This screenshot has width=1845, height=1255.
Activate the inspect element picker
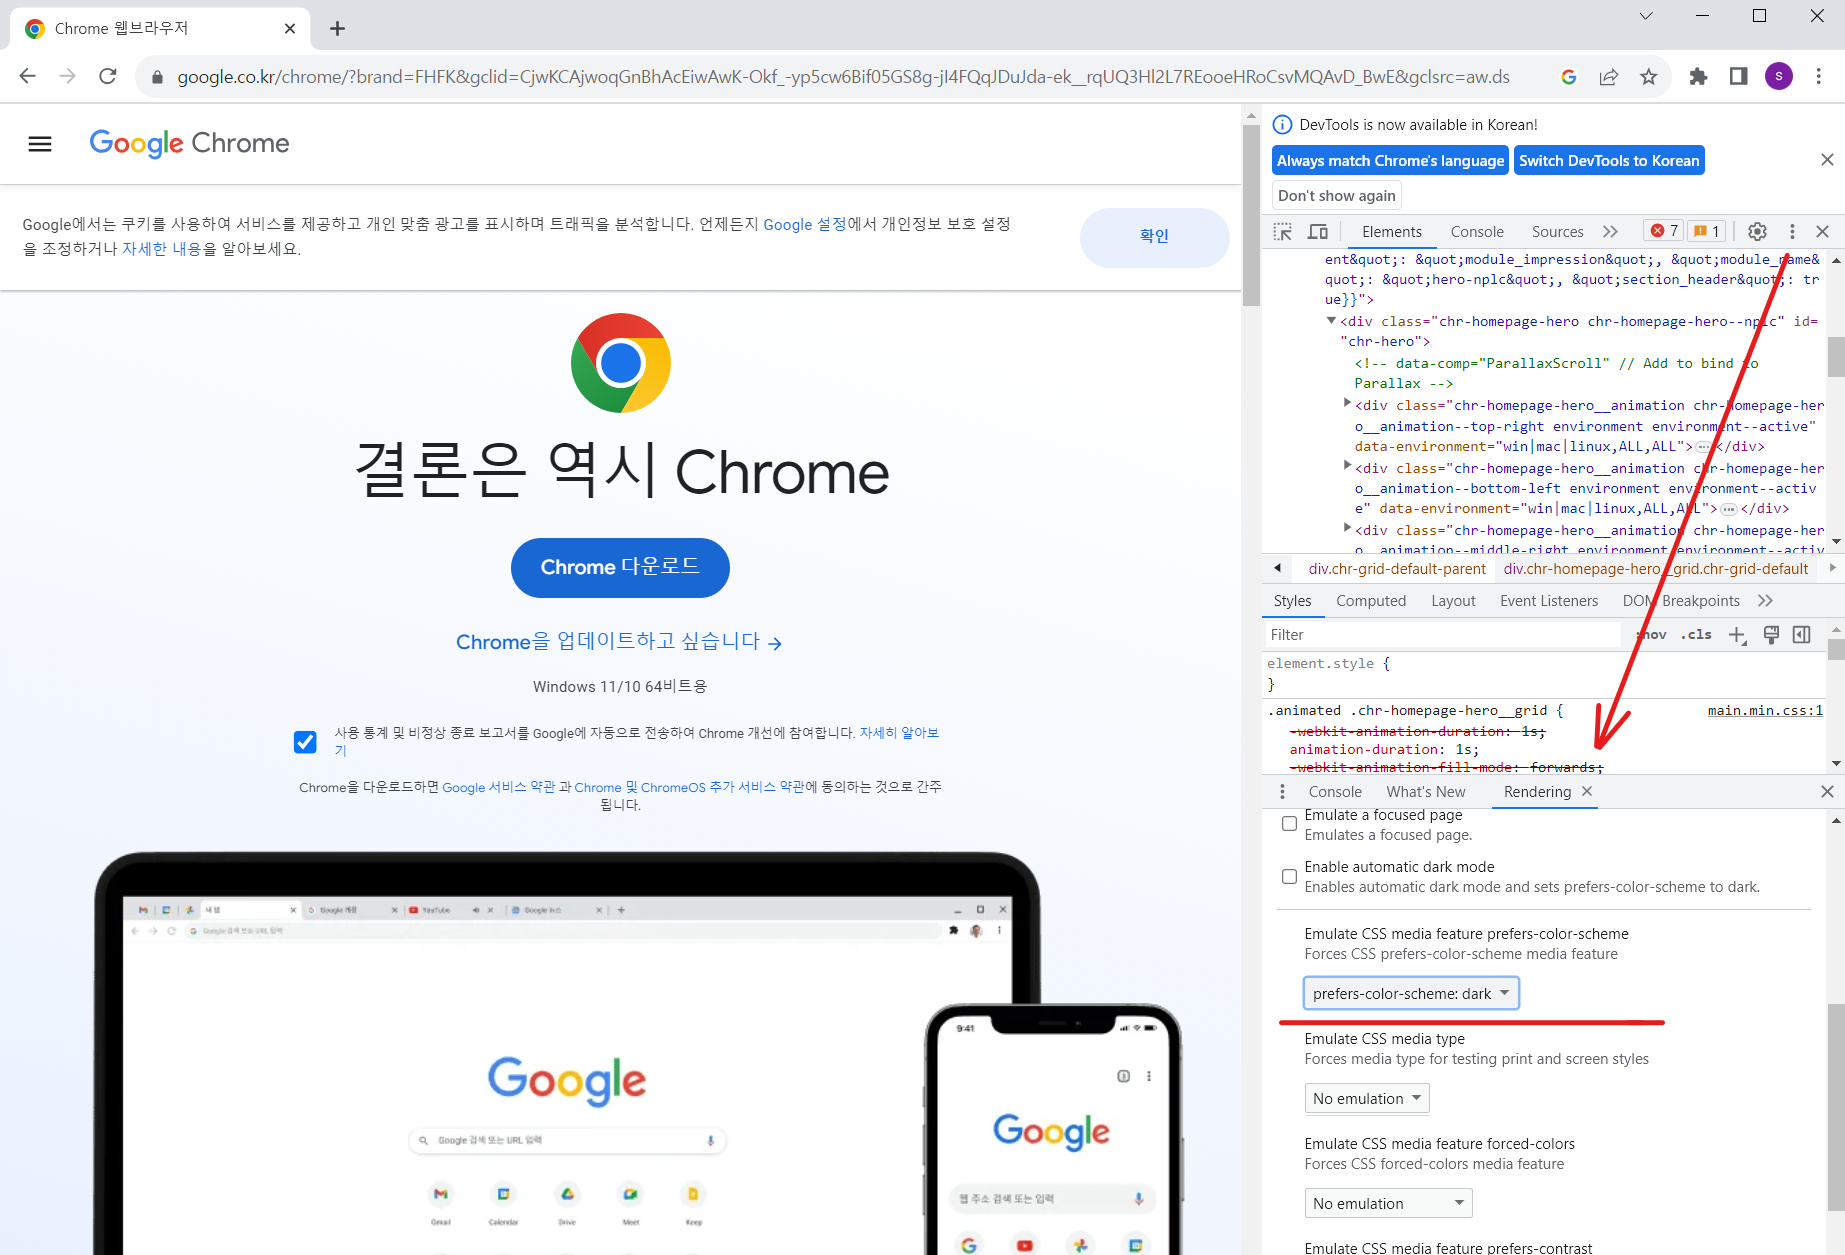coord(1283,232)
